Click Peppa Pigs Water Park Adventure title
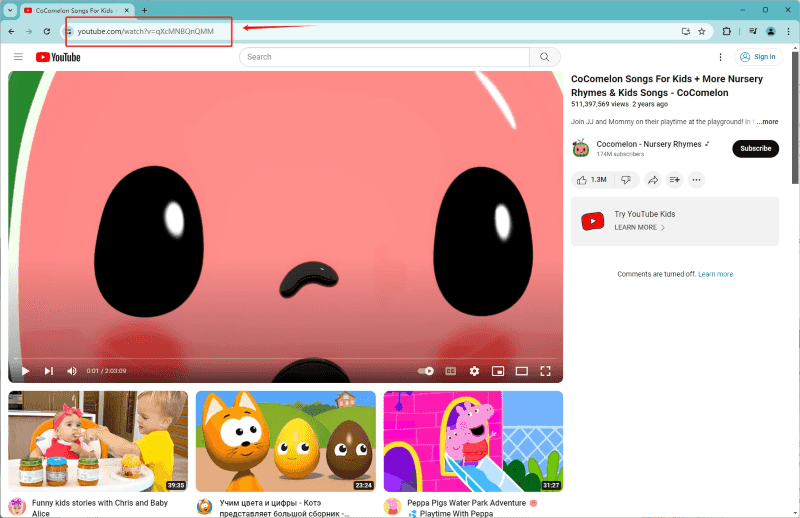Screen dimensions: 800x518 pyautogui.click(x=472, y=508)
